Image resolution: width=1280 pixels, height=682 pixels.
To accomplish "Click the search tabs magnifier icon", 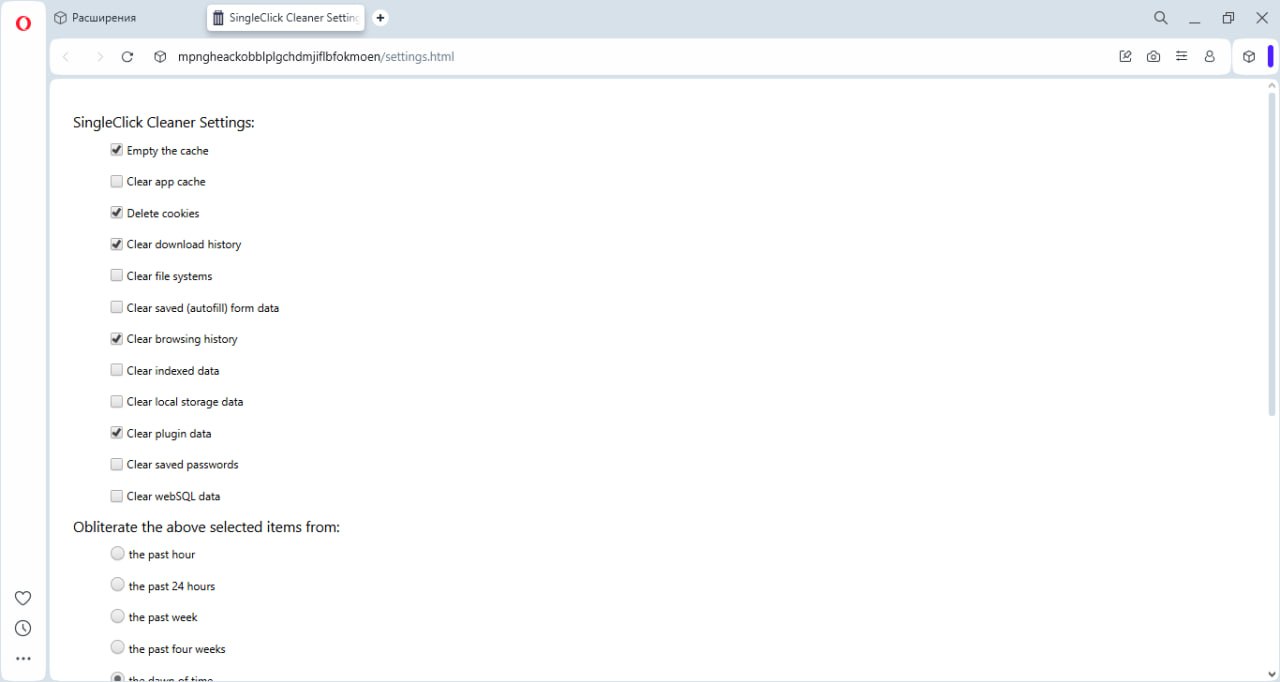I will pos(1161,18).
